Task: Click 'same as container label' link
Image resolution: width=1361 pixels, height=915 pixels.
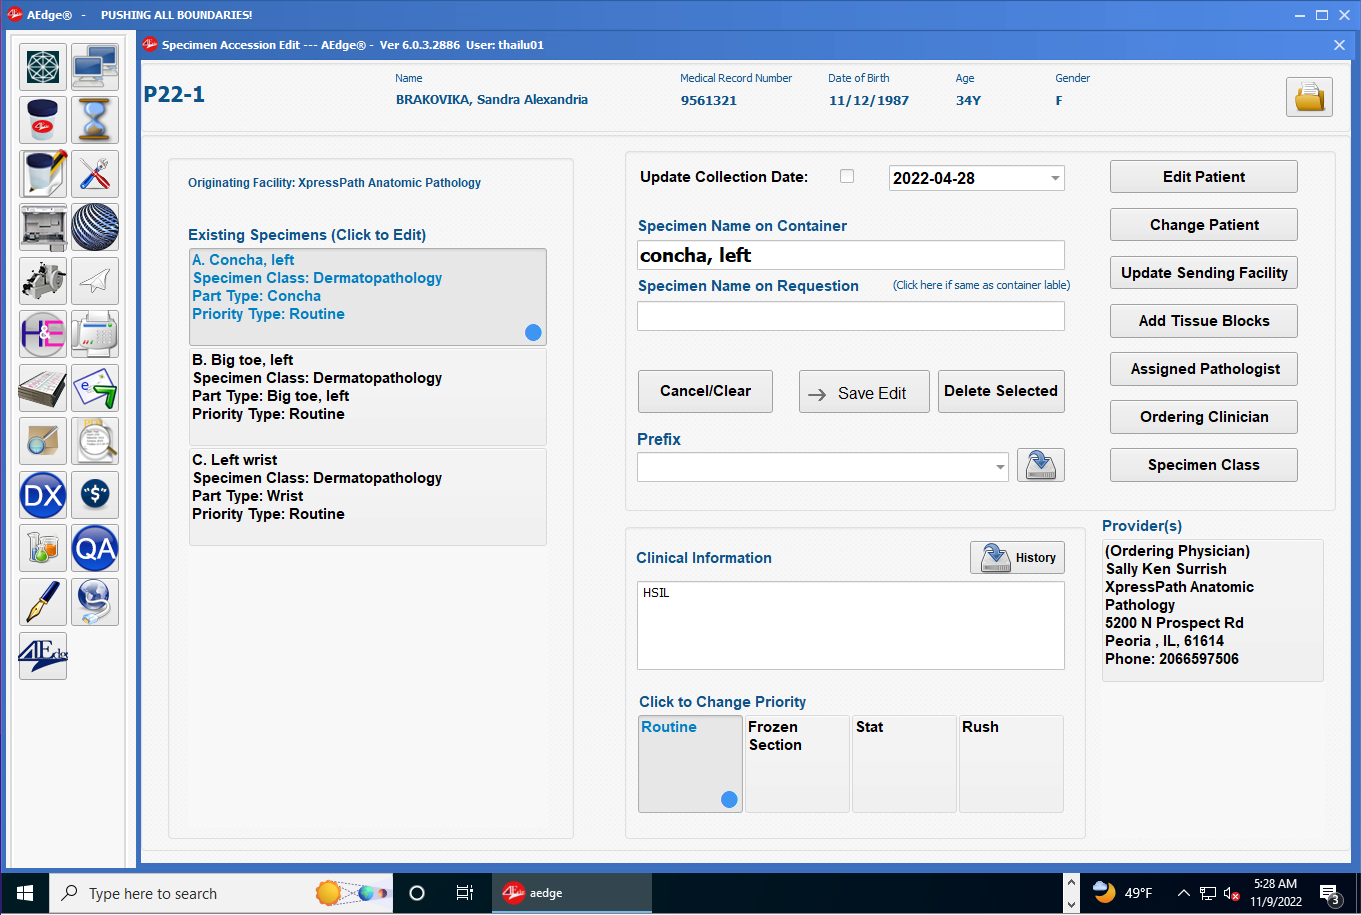Action: [982, 285]
